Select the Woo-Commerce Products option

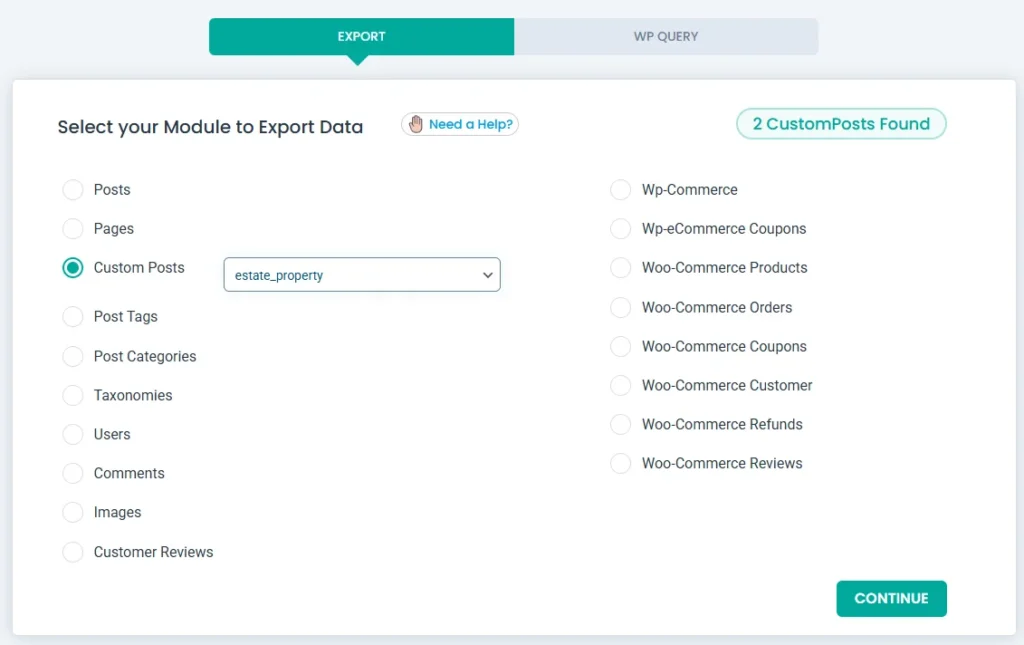[621, 268]
